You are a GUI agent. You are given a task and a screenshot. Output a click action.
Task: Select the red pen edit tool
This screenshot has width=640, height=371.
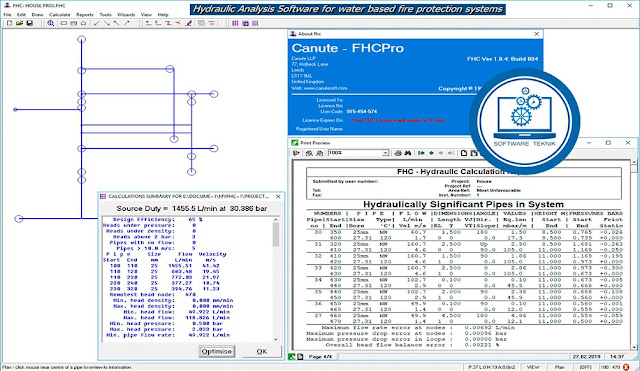point(188,23)
